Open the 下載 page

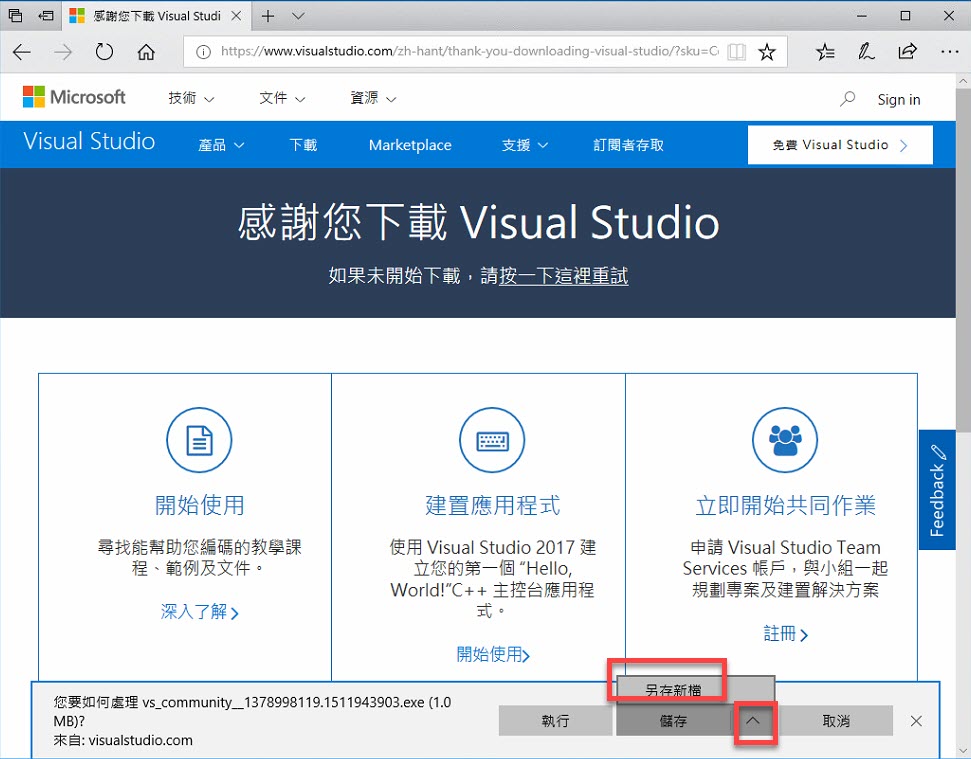coord(303,145)
